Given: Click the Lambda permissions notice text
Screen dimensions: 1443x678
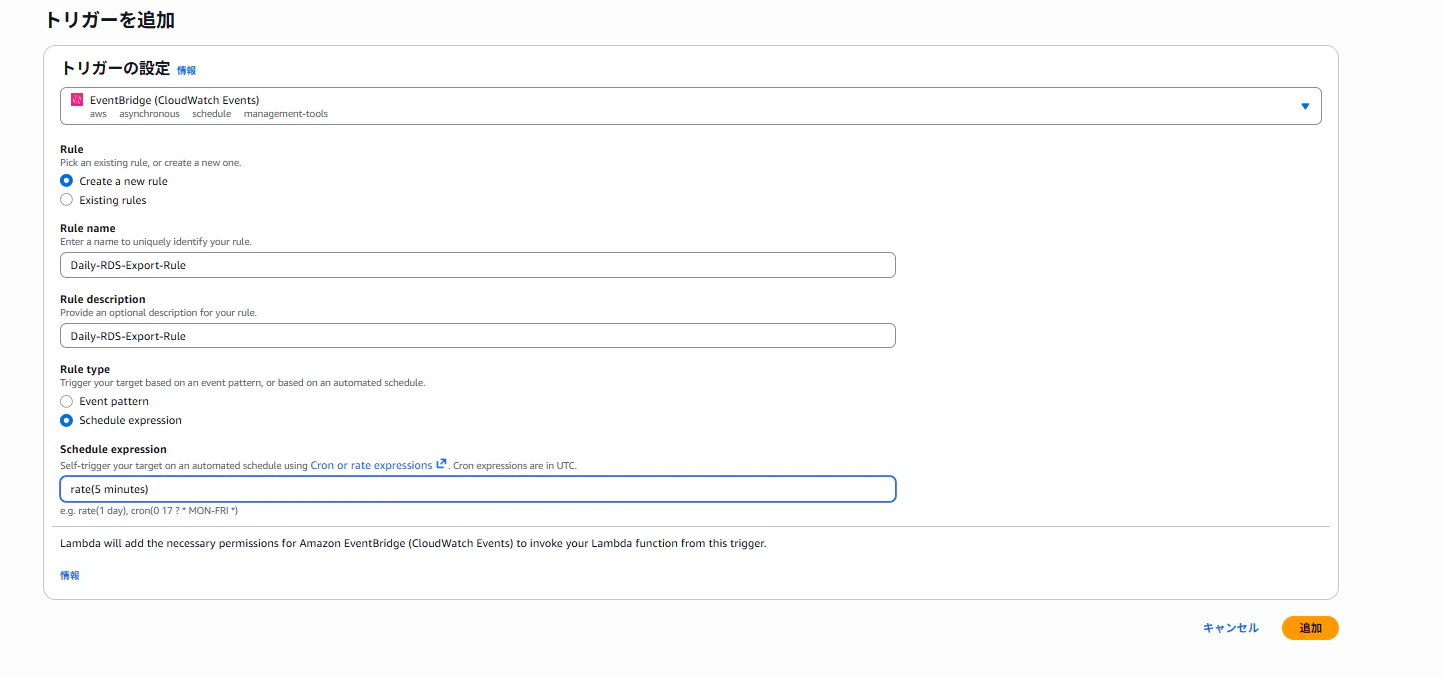Looking at the screenshot, I should click(413, 544).
